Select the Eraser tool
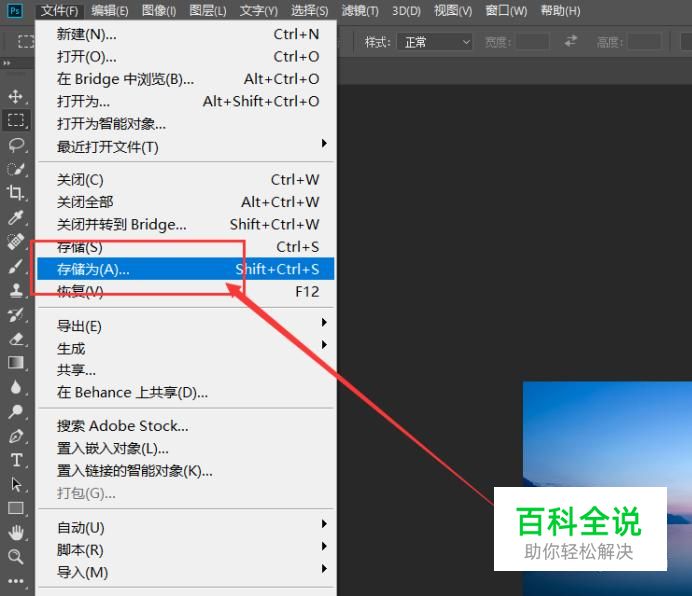 [16, 339]
